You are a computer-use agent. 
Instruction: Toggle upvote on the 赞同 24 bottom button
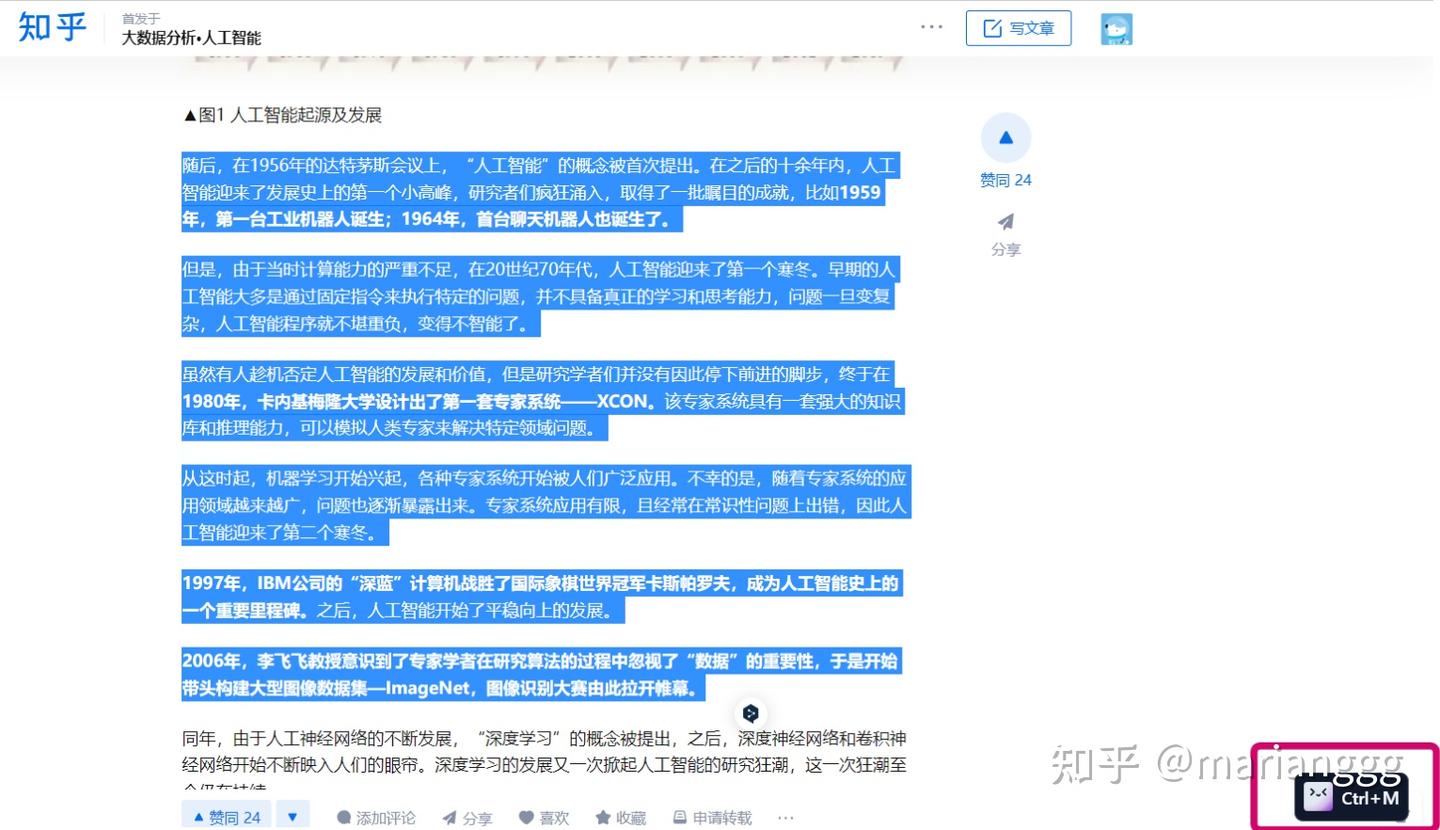[x=226, y=817]
